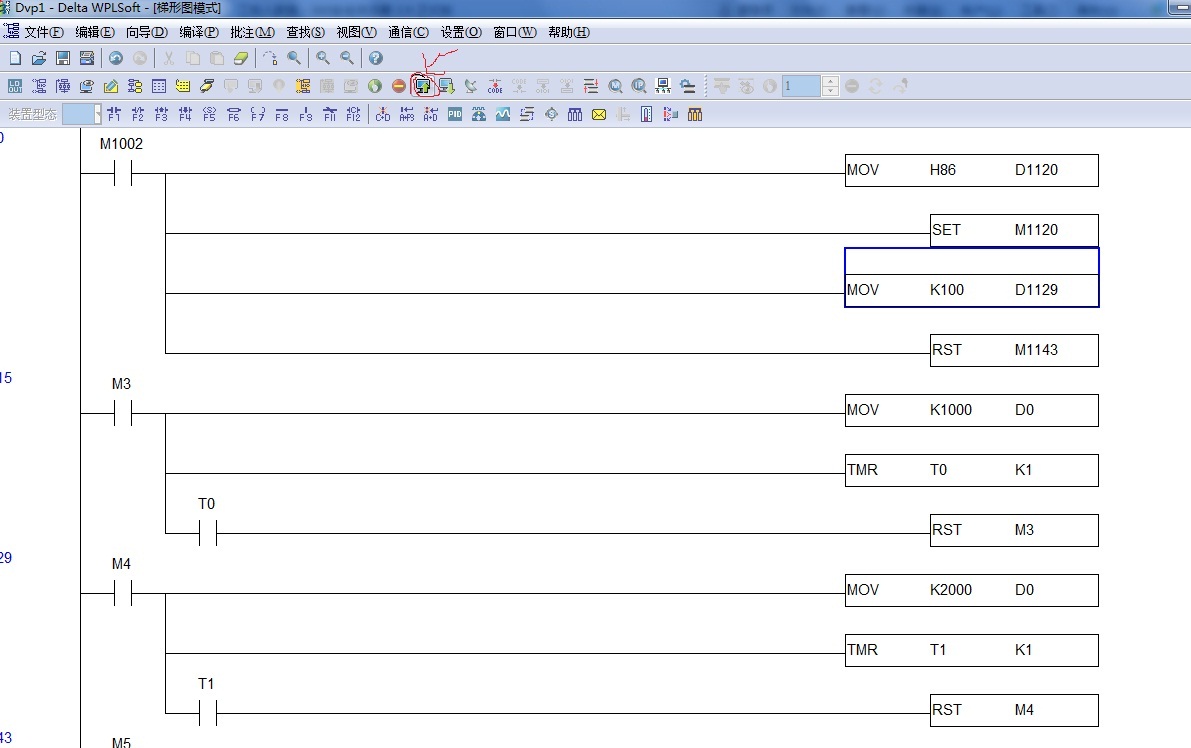Insert a normally open contact (F1)

pos(114,114)
